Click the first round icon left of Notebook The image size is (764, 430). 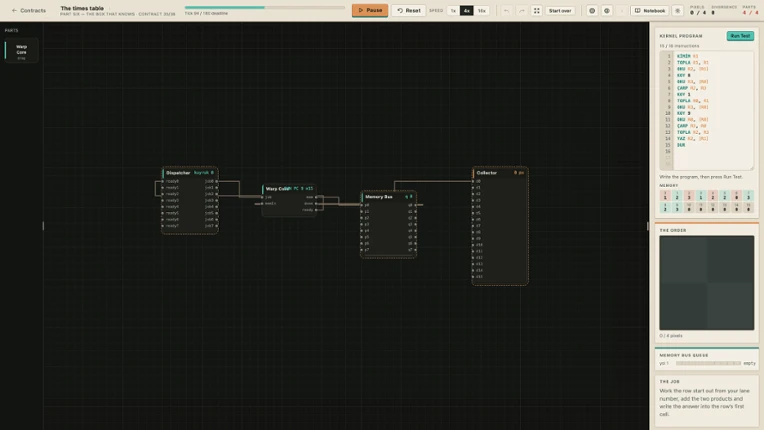592,11
